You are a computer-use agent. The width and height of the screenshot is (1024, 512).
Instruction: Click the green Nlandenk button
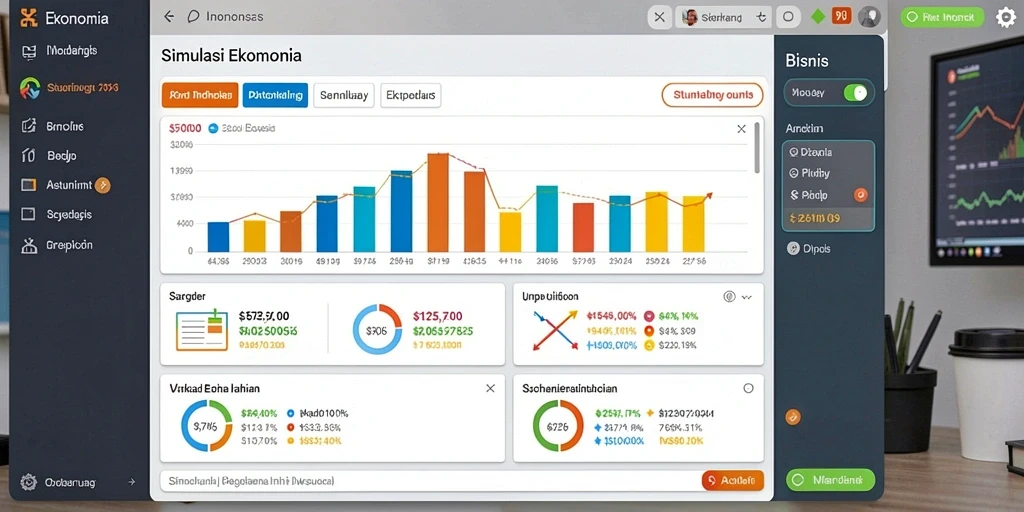(831, 480)
